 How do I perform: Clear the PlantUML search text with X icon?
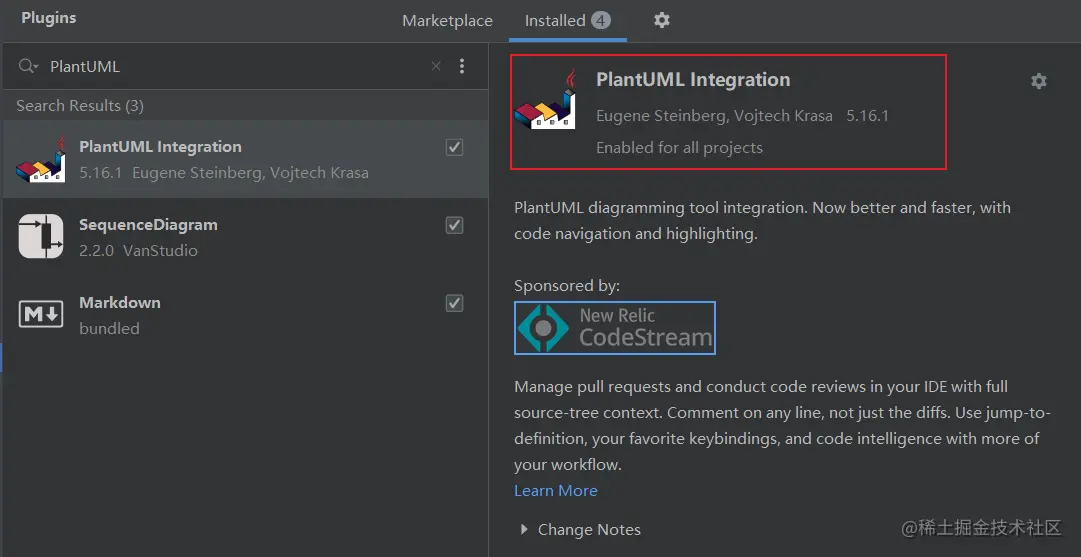436,66
